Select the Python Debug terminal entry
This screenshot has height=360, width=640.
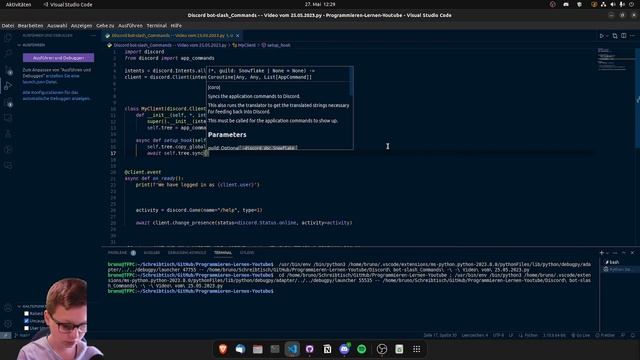coord(618,269)
